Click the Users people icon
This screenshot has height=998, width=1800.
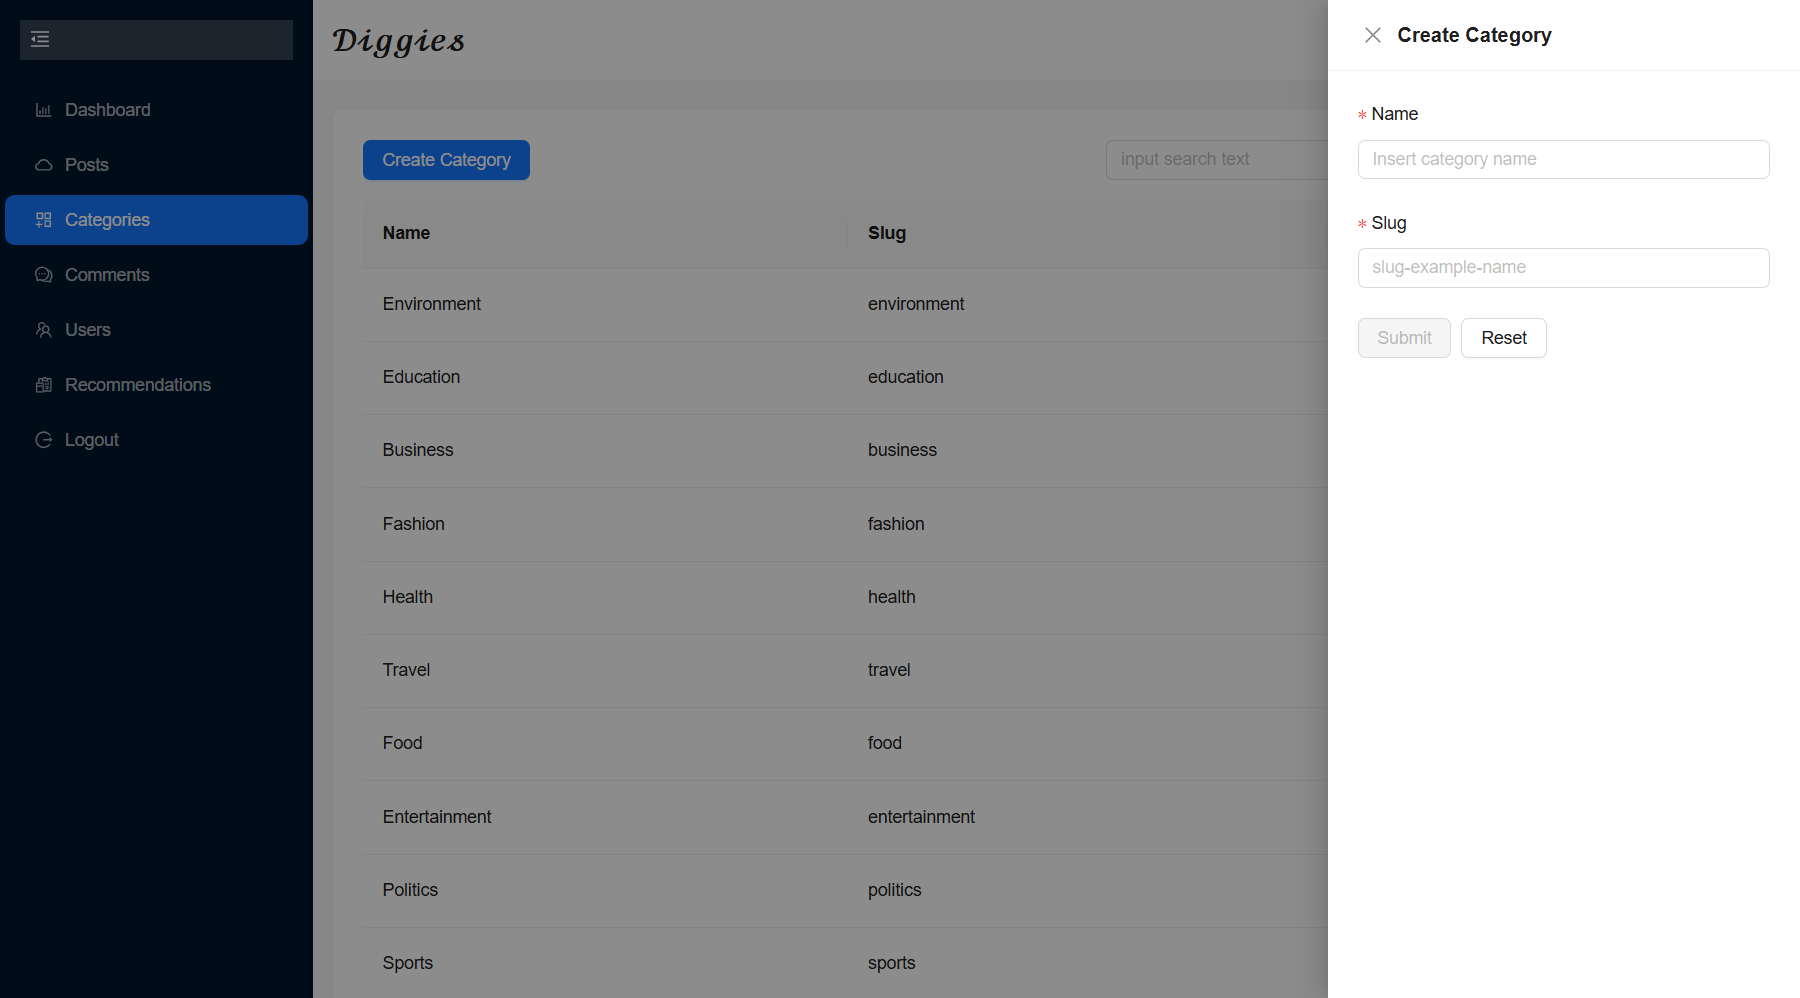coord(43,330)
